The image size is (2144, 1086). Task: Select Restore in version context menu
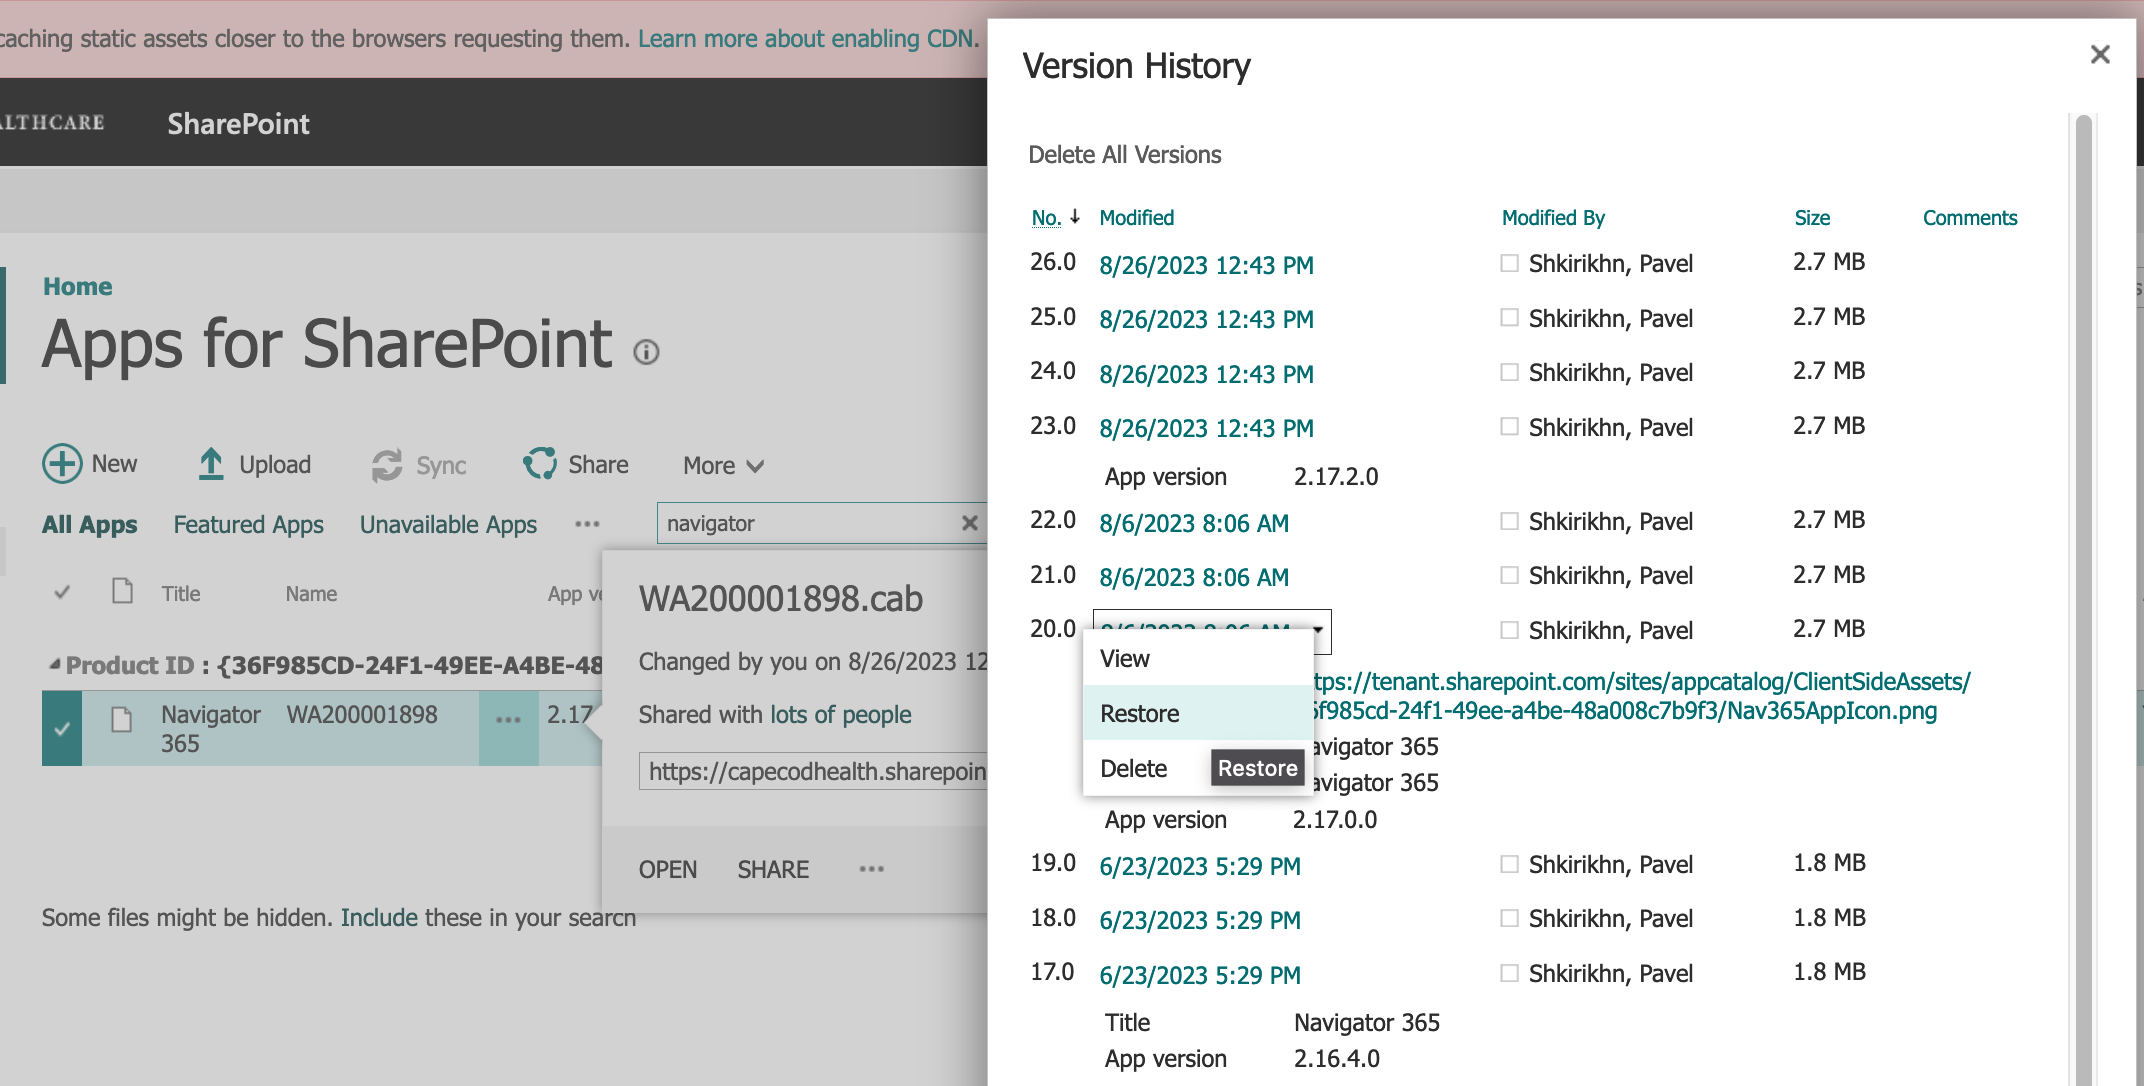[1198, 713]
